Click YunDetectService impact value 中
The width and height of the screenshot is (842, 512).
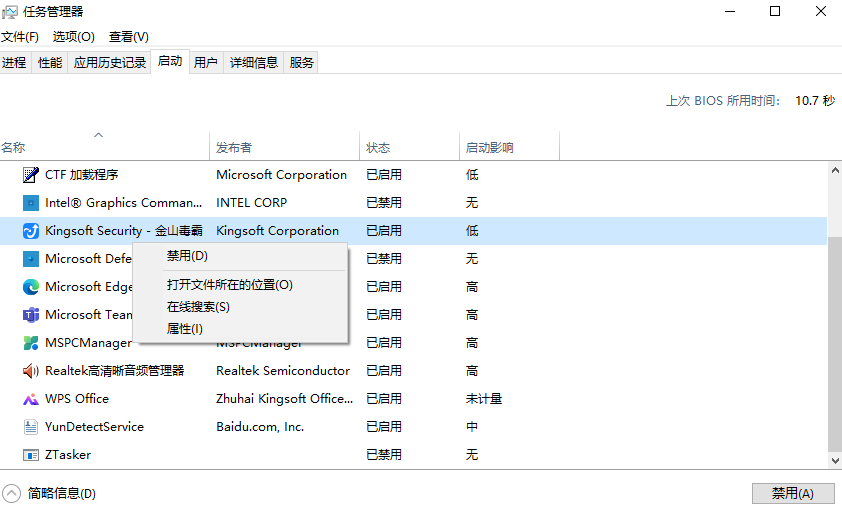[472, 427]
